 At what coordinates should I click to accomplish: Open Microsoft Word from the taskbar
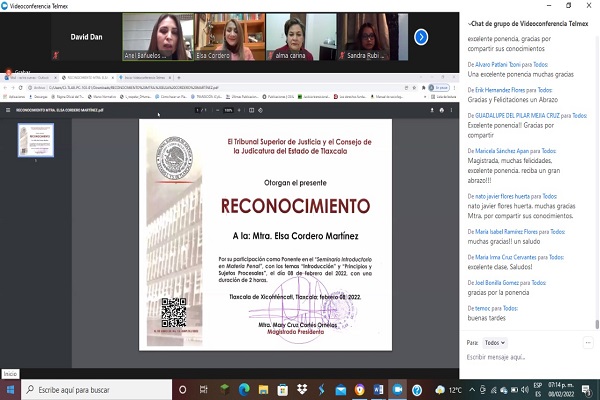(378, 389)
